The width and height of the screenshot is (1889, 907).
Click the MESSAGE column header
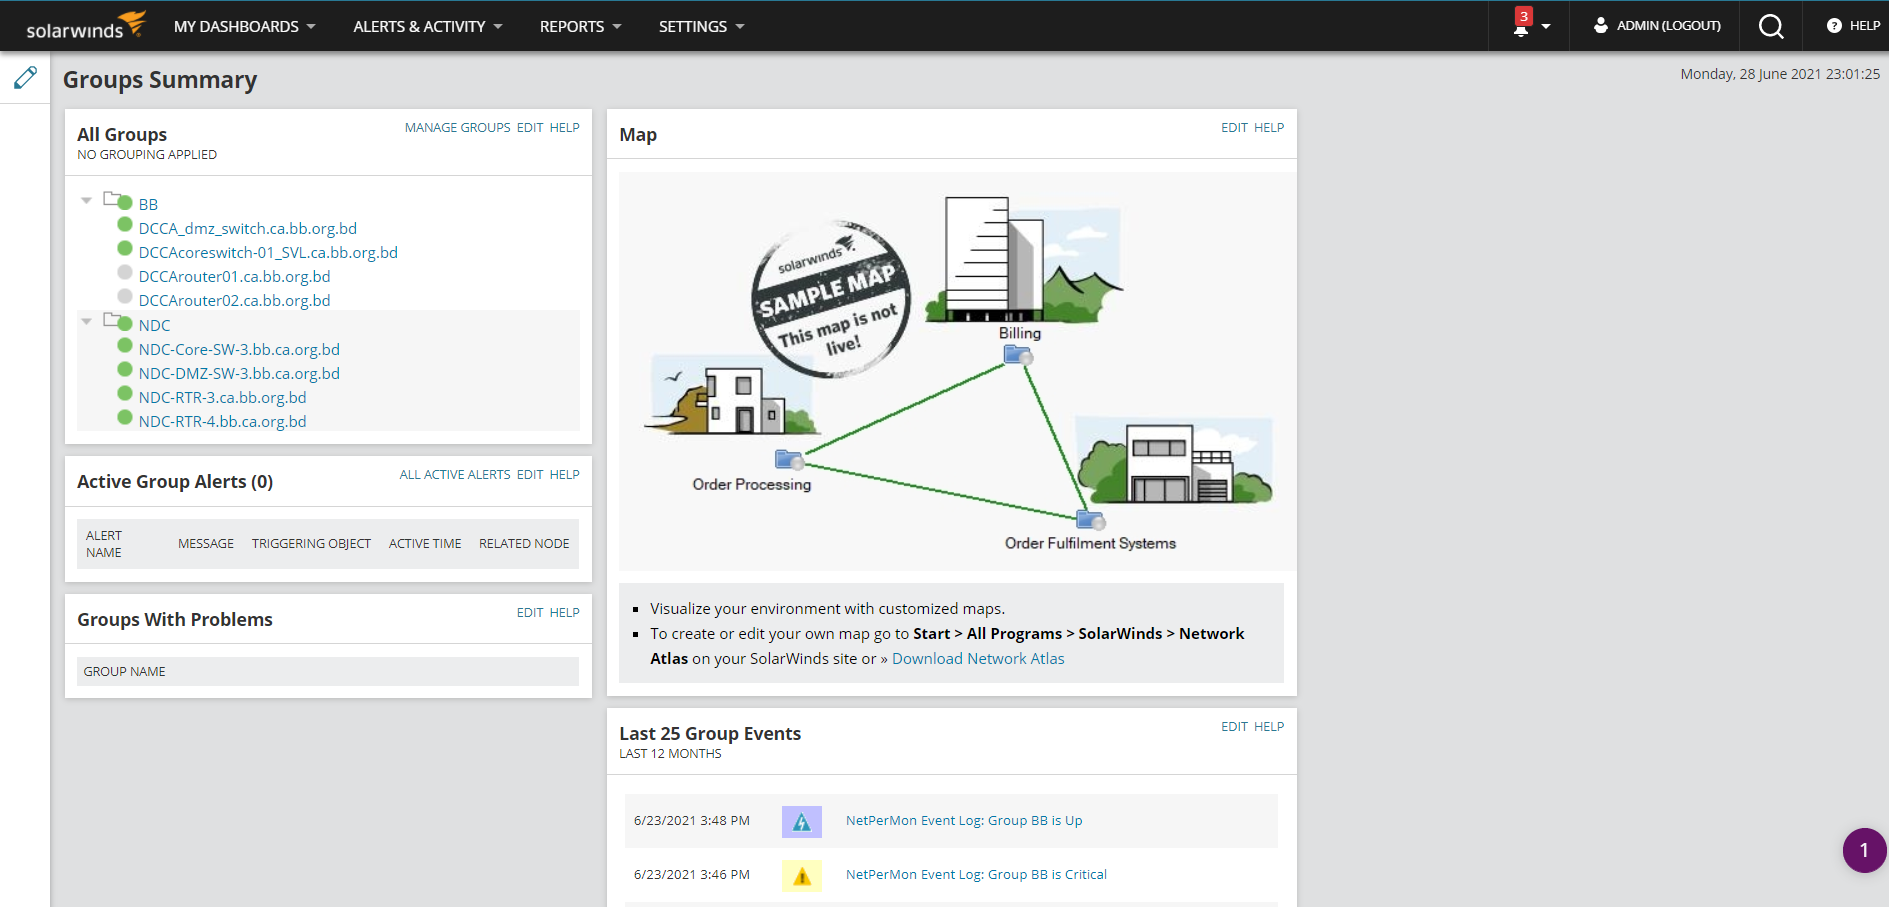tap(206, 544)
